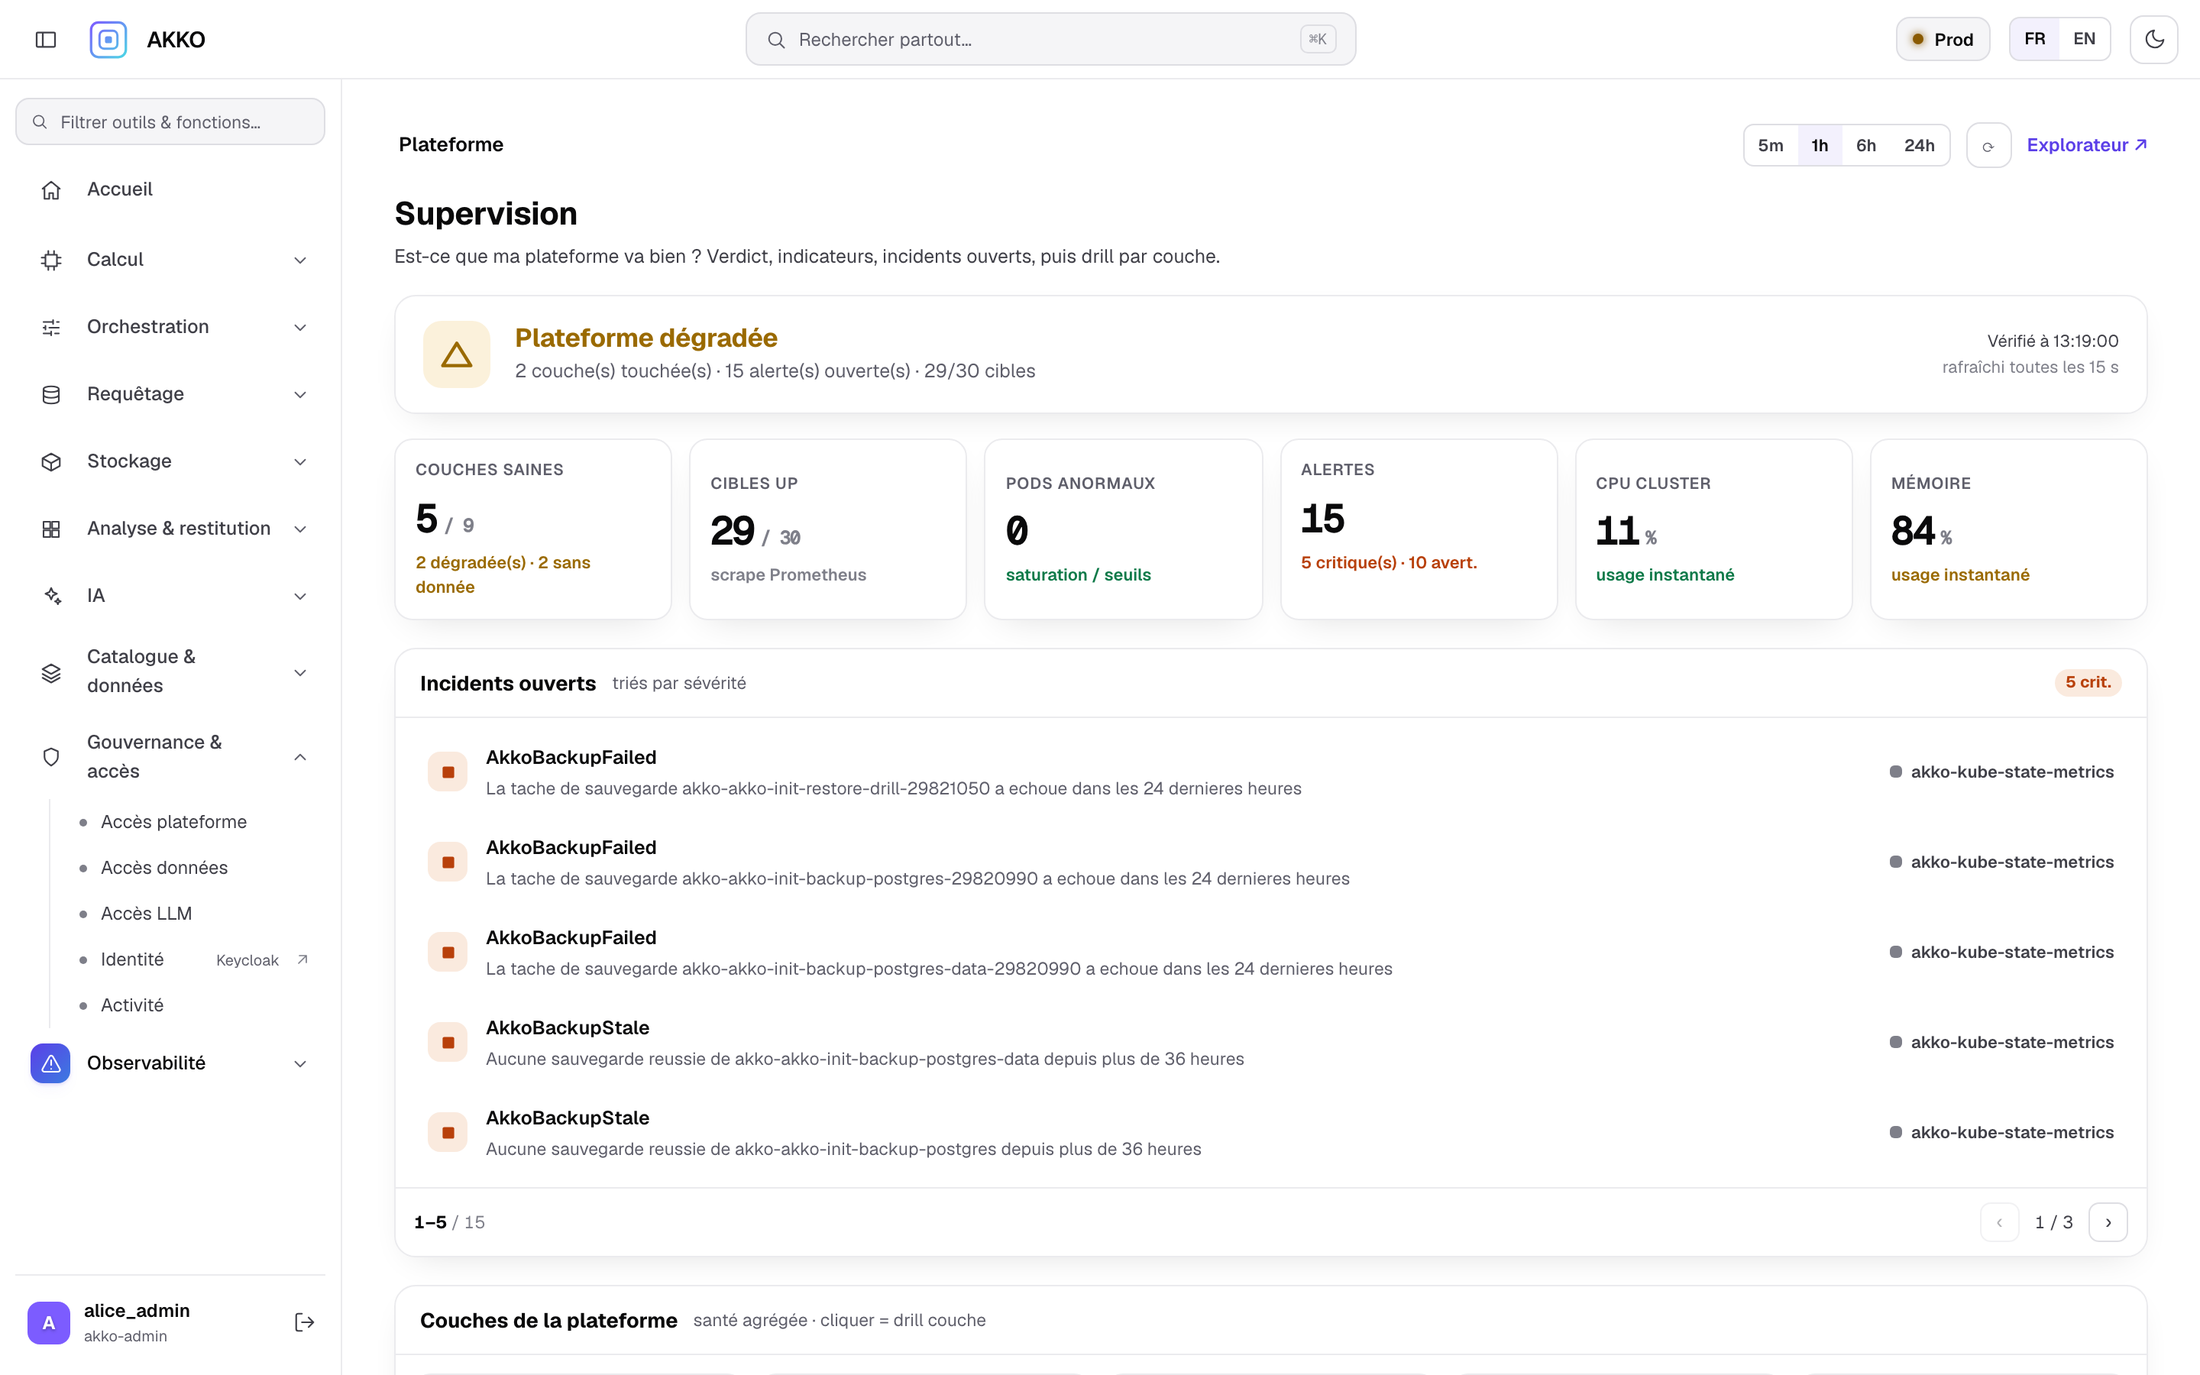This screenshot has width=2200, height=1375.
Task: Switch language to FR
Action: [2035, 39]
